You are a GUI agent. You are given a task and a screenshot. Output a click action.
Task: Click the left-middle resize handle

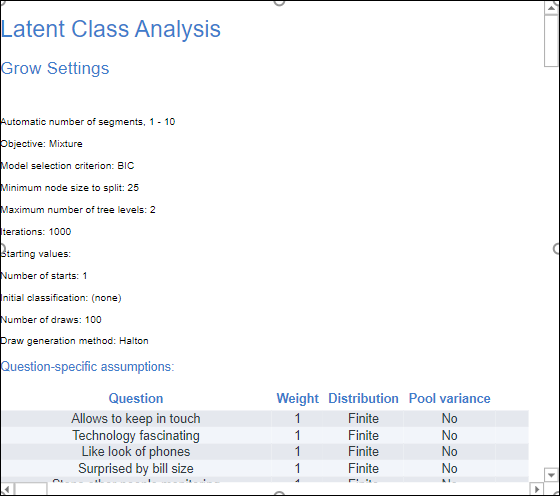2,249
